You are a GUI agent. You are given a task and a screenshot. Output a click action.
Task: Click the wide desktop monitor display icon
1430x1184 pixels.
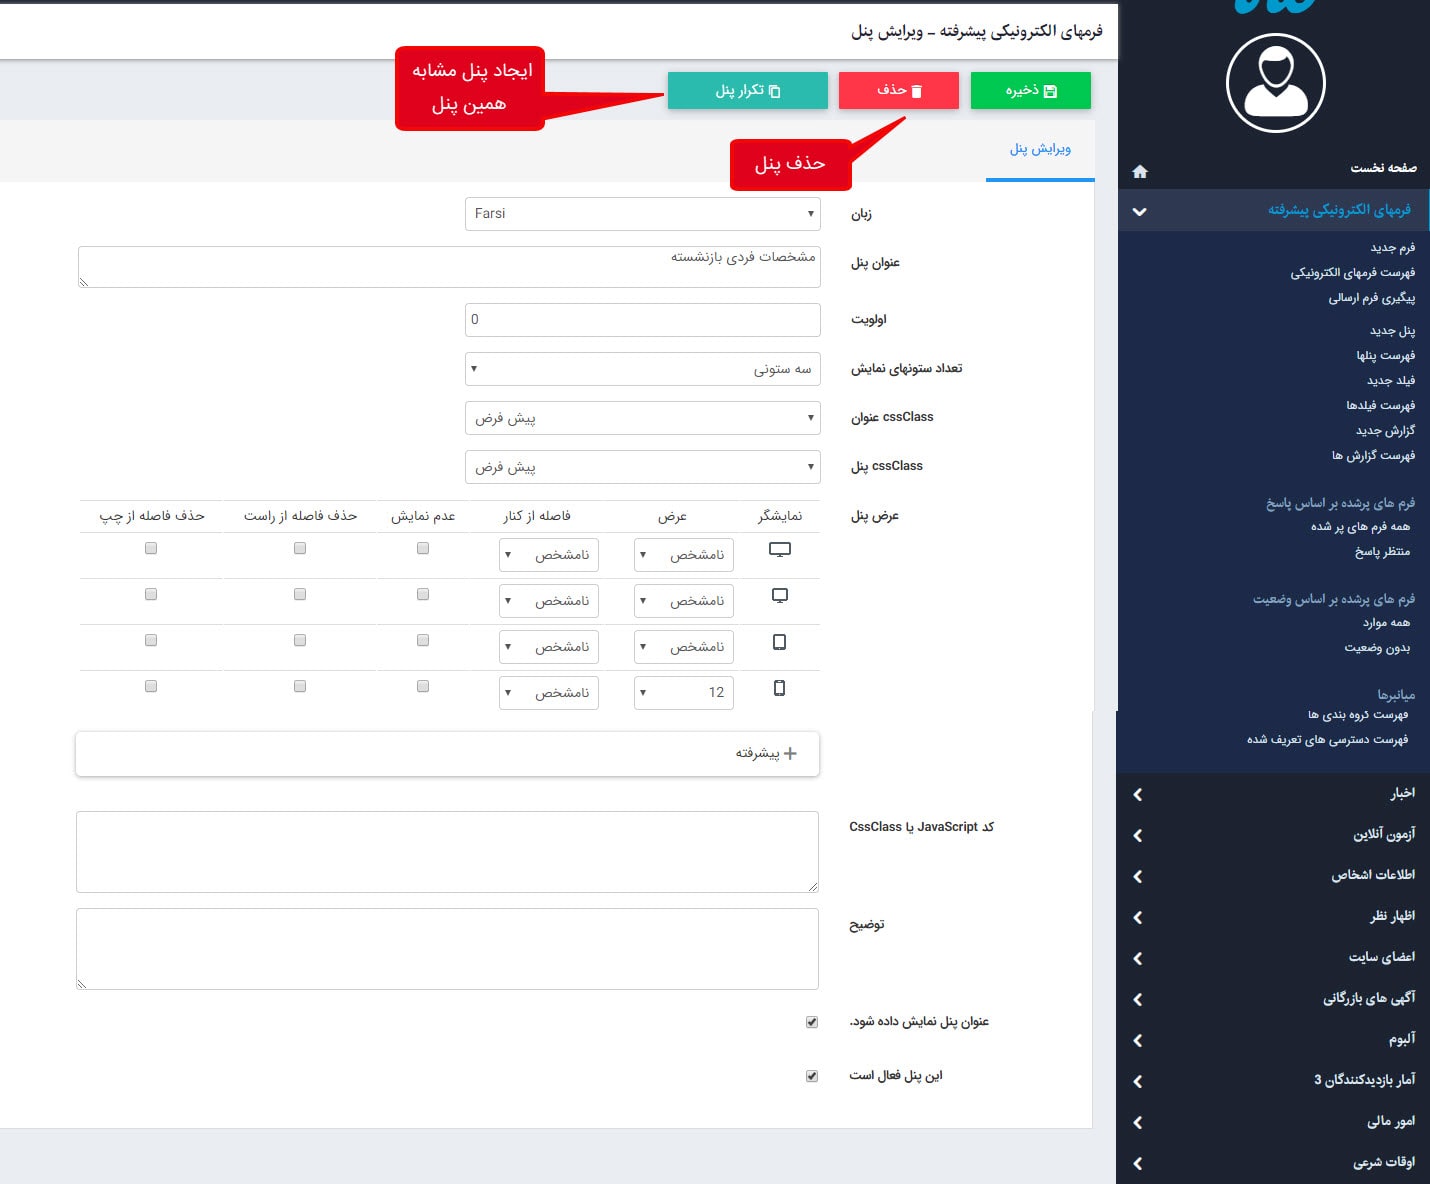(x=779, y=549)
